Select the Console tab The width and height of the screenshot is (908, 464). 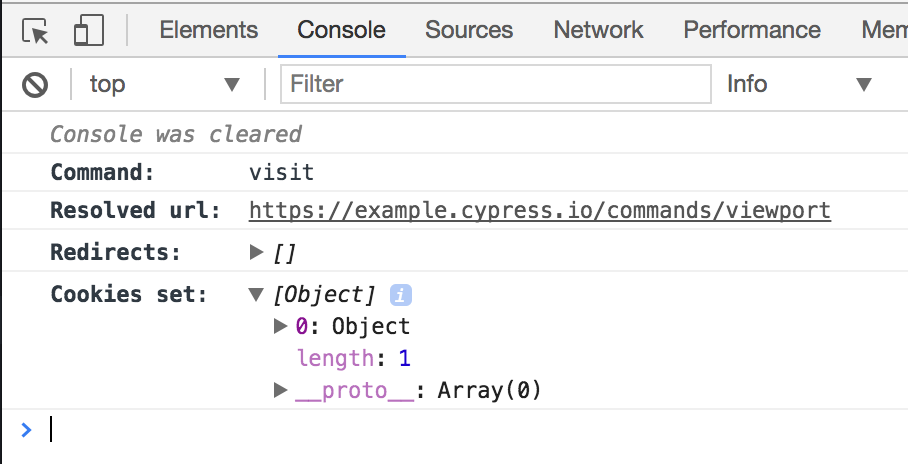coord(341,30)
